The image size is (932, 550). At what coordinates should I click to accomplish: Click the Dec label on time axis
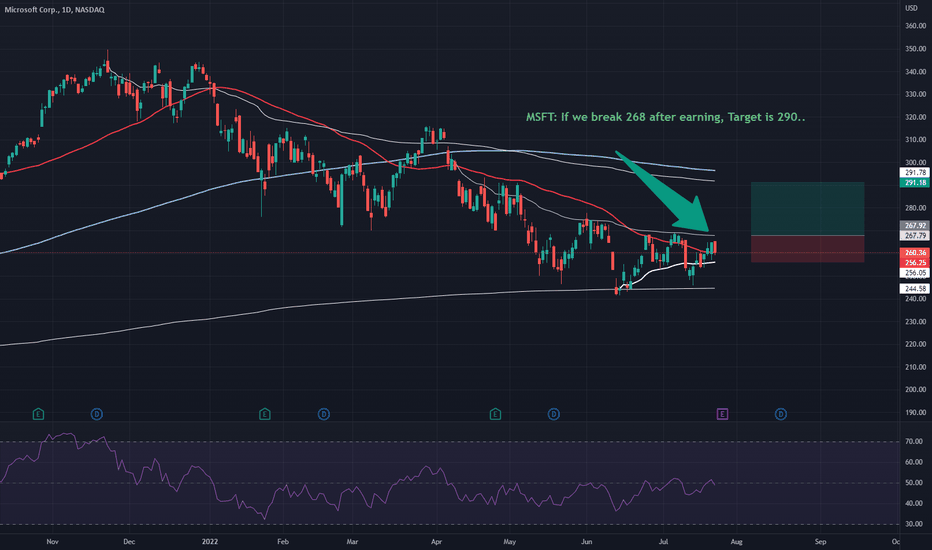129,542
